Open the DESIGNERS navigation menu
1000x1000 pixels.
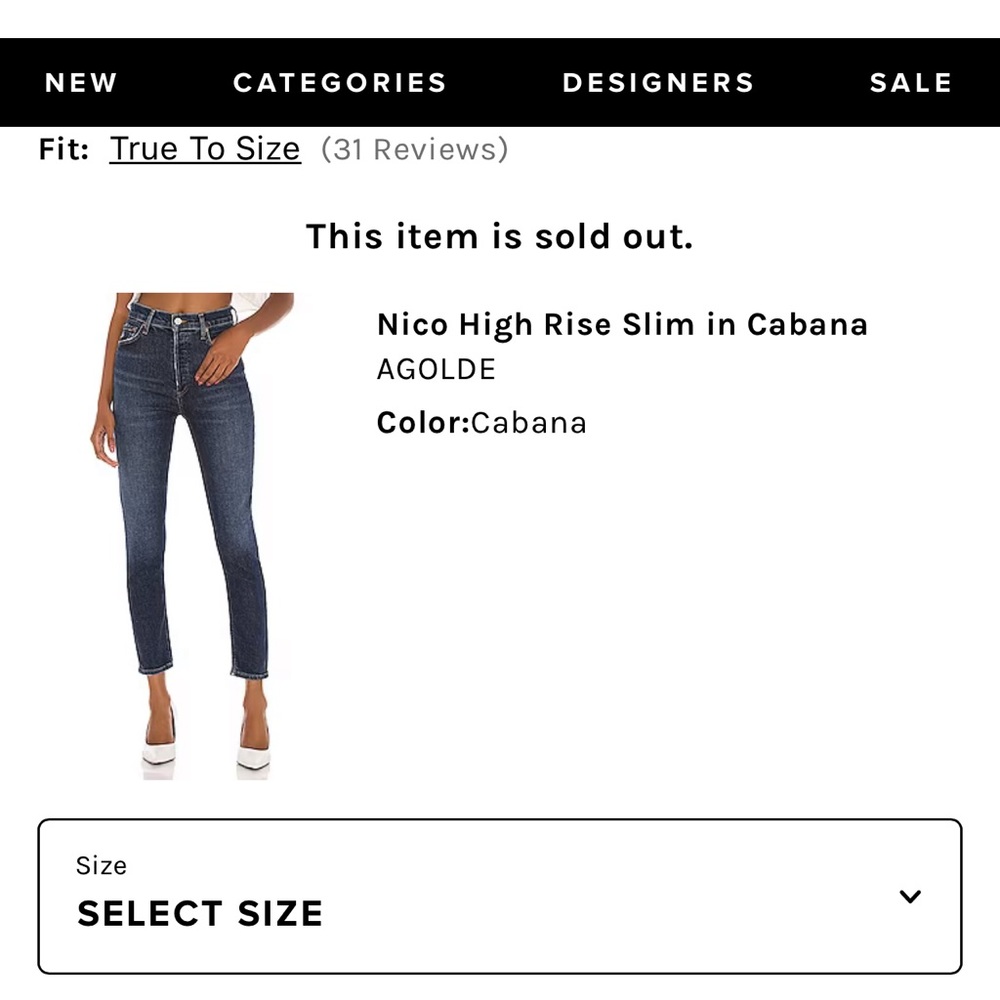pos(658,82)
